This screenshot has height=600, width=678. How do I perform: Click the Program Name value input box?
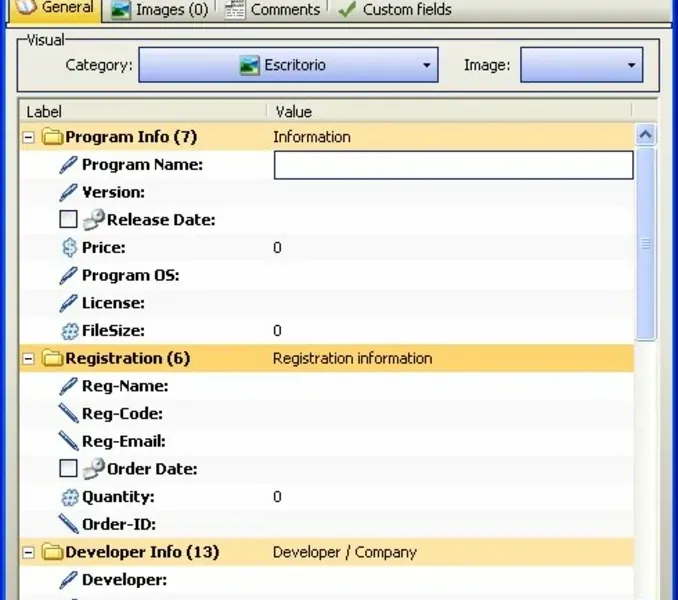point(454,165)
